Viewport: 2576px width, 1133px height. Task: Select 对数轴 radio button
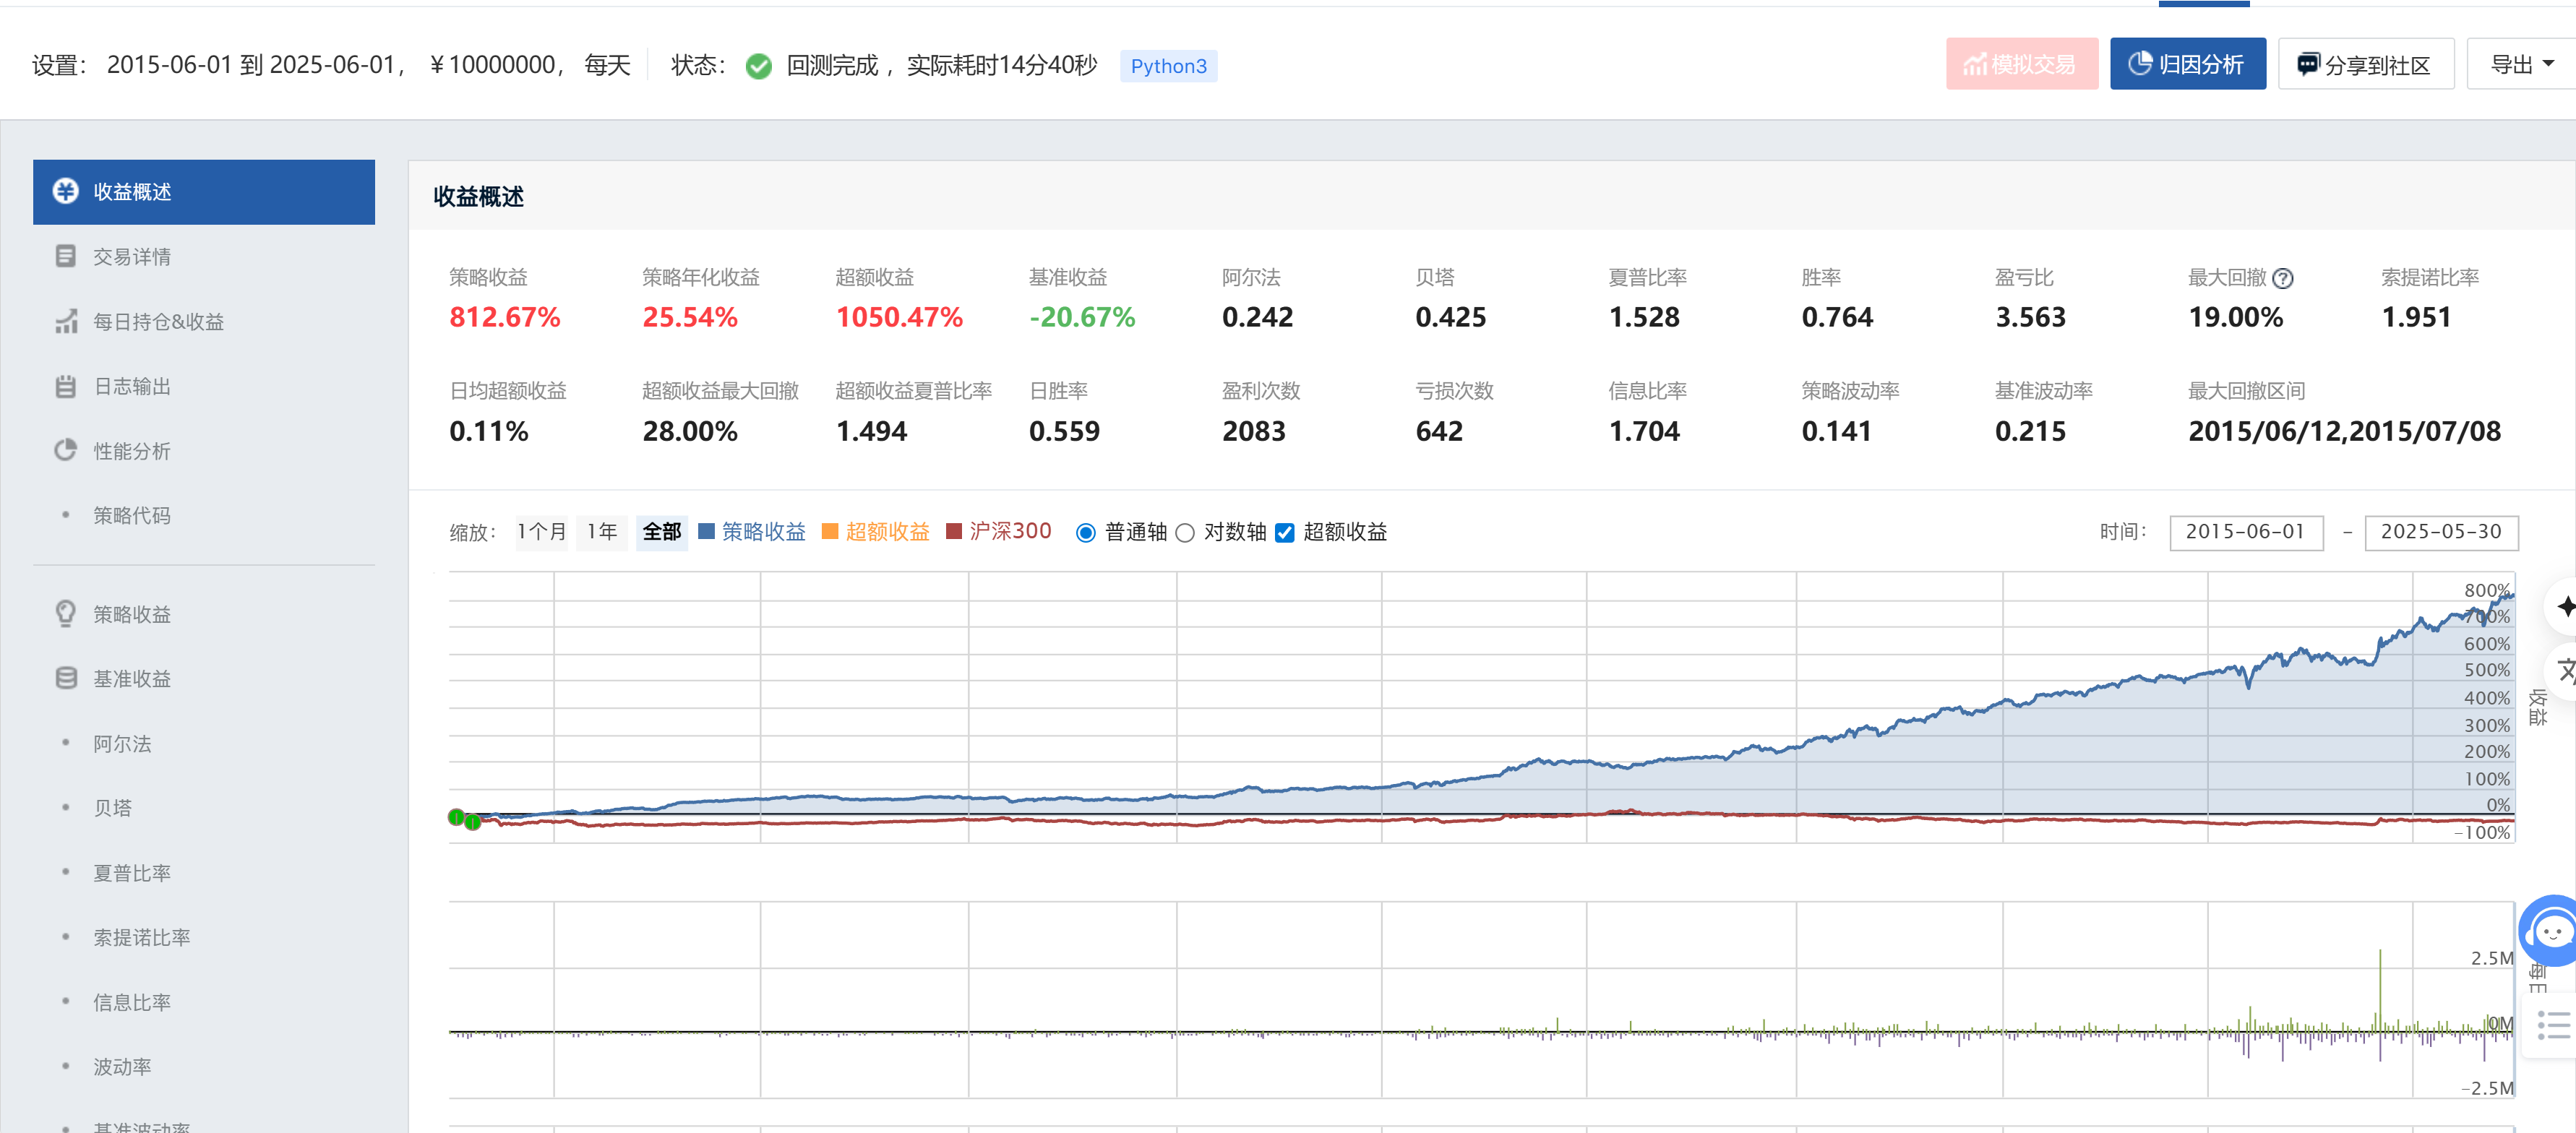point(1185,533)
